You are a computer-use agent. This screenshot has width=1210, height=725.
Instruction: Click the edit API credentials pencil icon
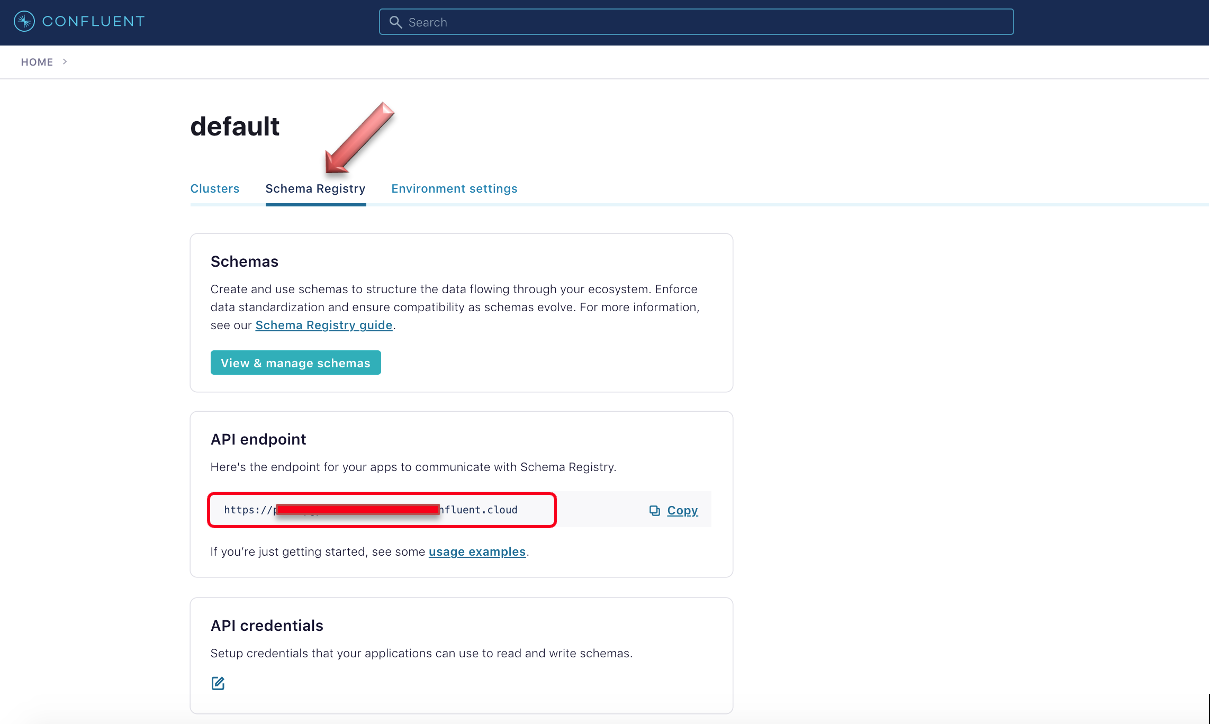[218, 683]
